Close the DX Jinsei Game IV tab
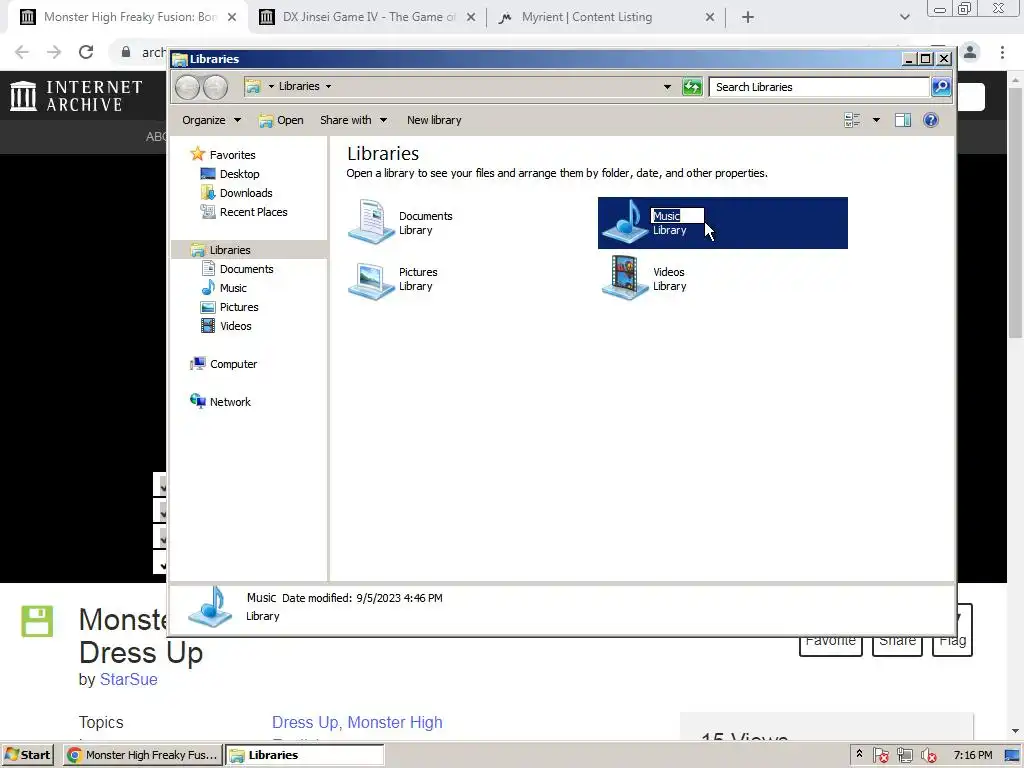The width and height of the screenshot is (1024, 768). 471,18
